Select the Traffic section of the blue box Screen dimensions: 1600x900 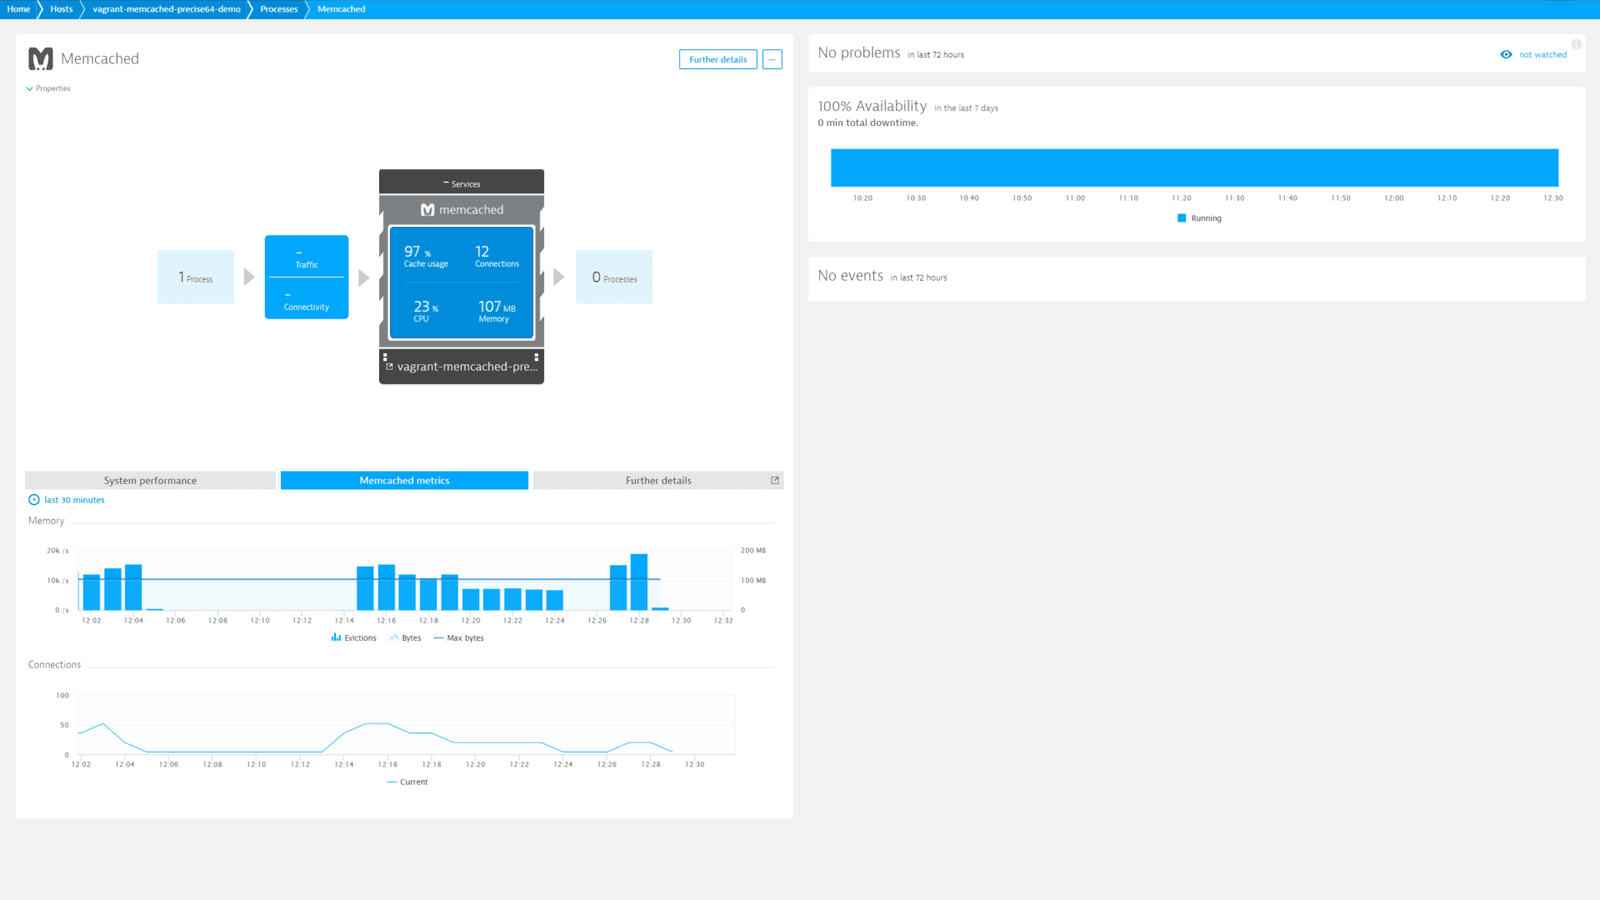(x=306, y=256)
